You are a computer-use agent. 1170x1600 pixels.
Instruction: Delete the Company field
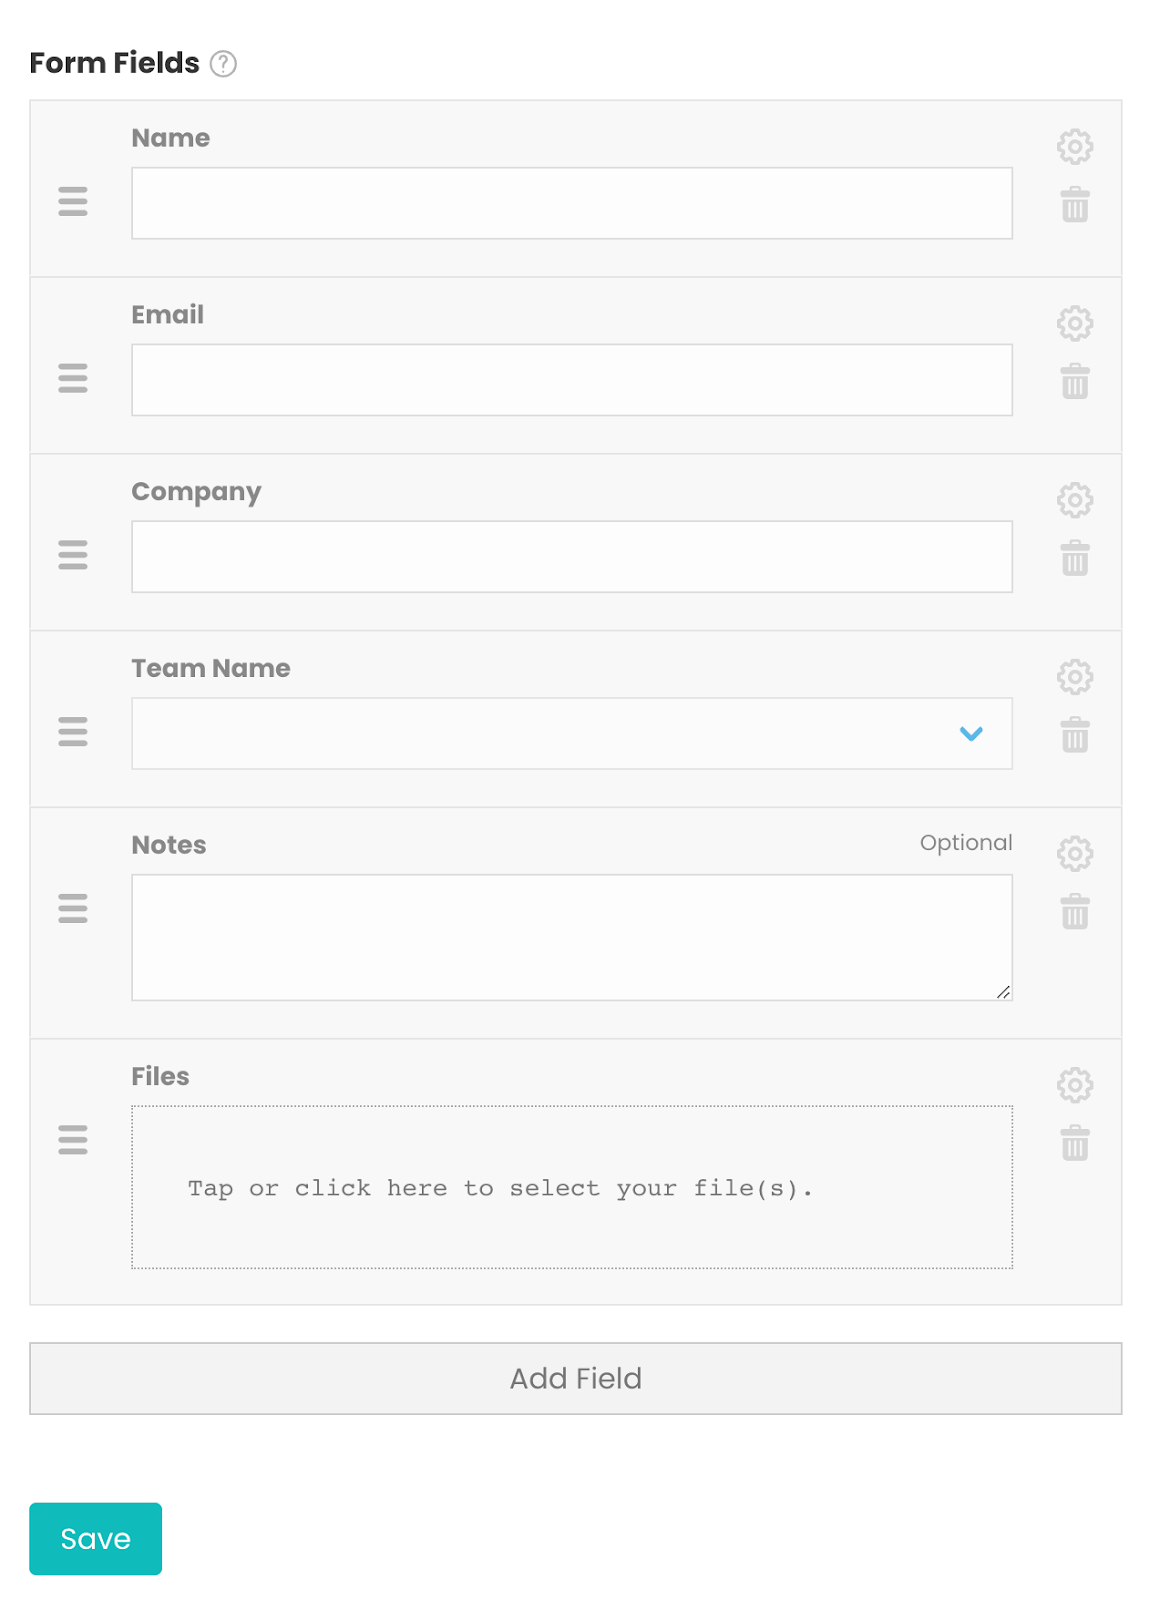tap(1074, 559)
